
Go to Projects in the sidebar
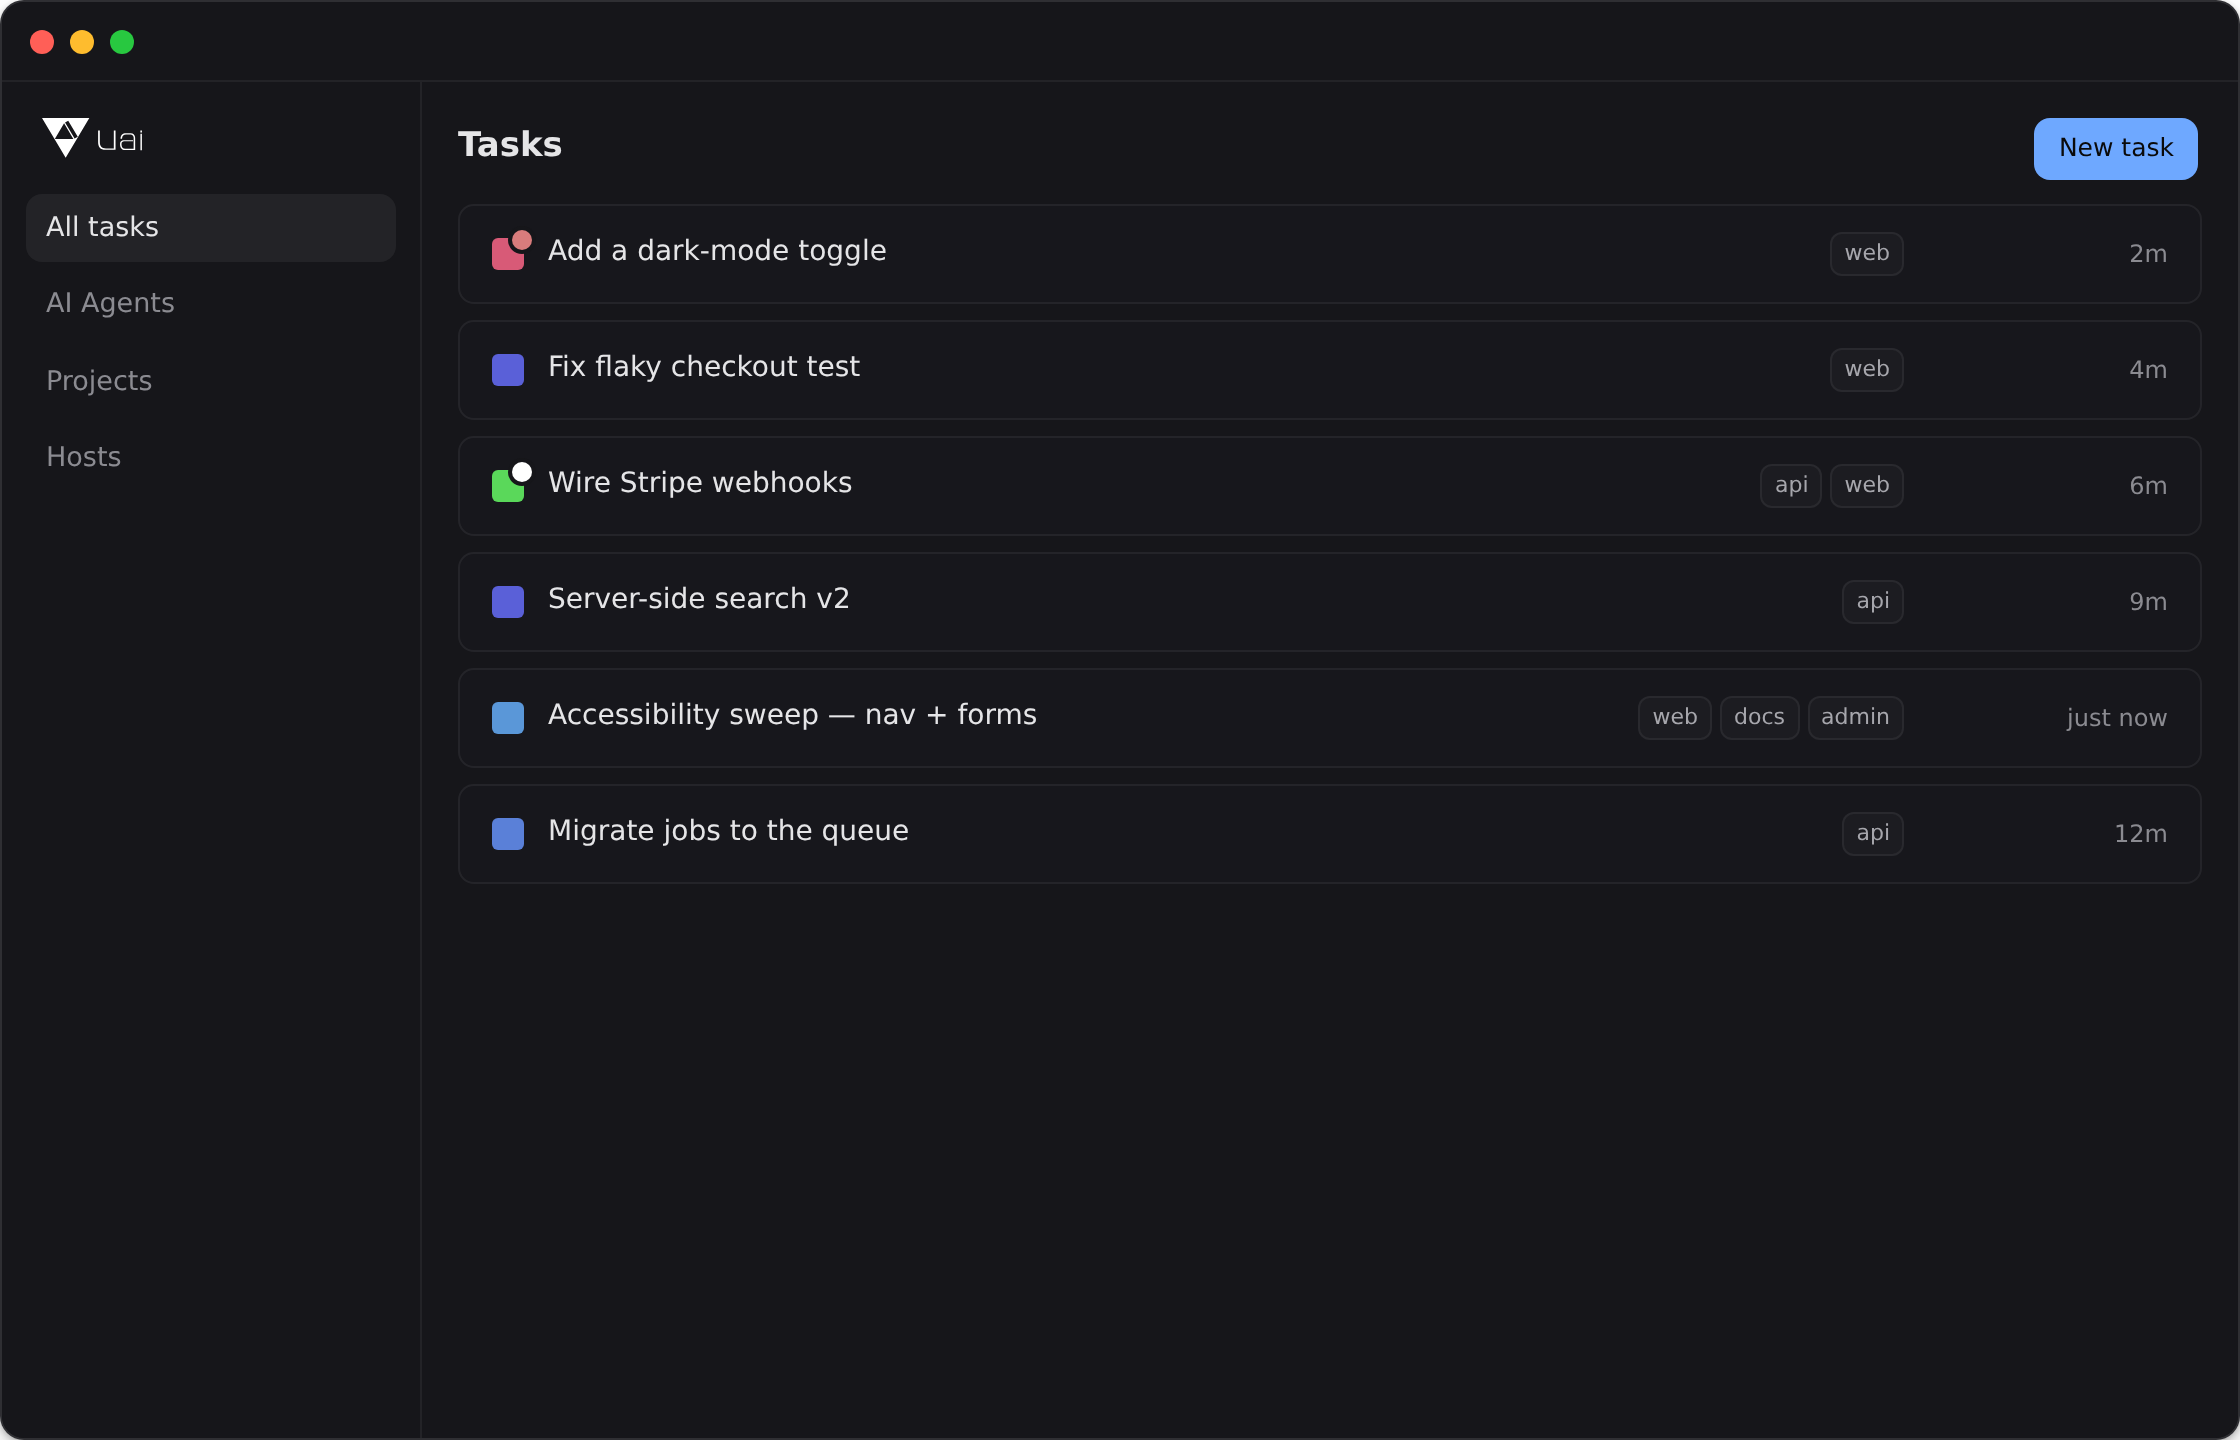(x=211, y=381)
